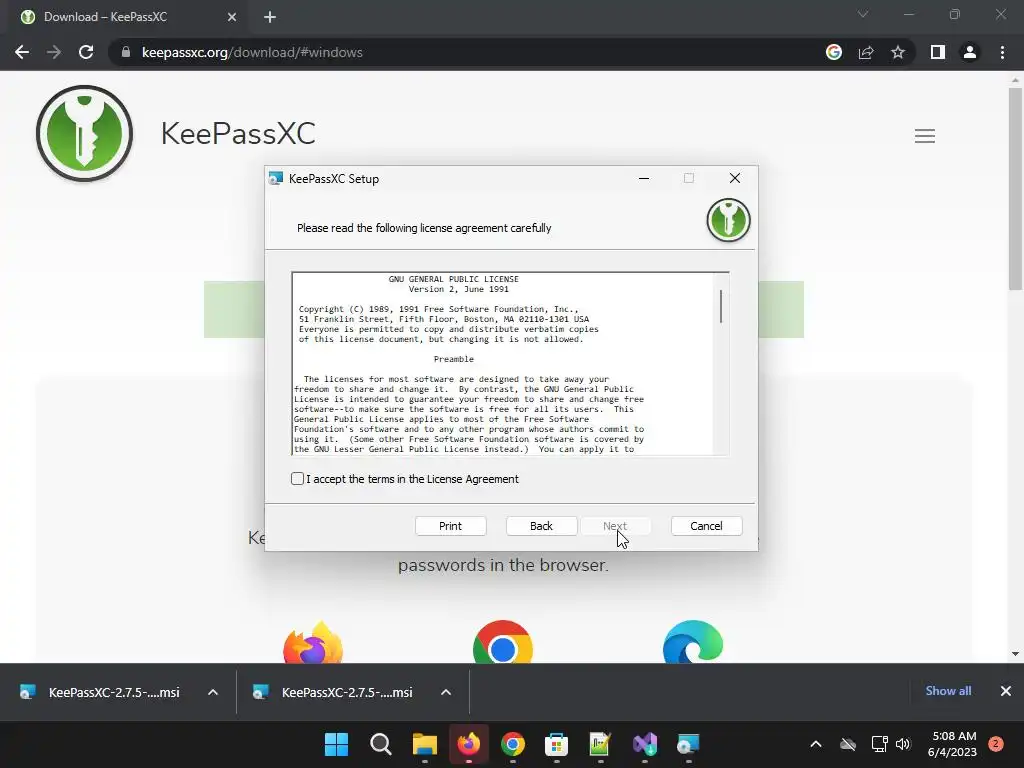Close the KeePassXC Setup dialog
Image resolution: width=1024 pixels, height=768 pixels.
pyautogui.click(x=735, y=178)
